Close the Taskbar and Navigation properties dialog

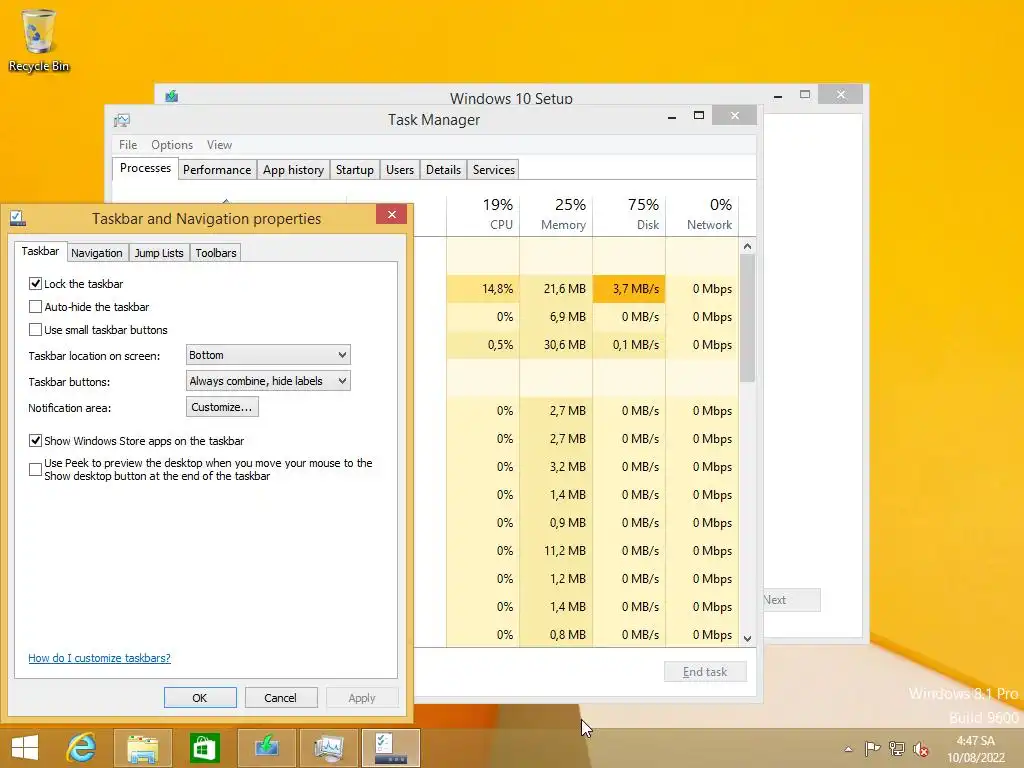(391, 214)
